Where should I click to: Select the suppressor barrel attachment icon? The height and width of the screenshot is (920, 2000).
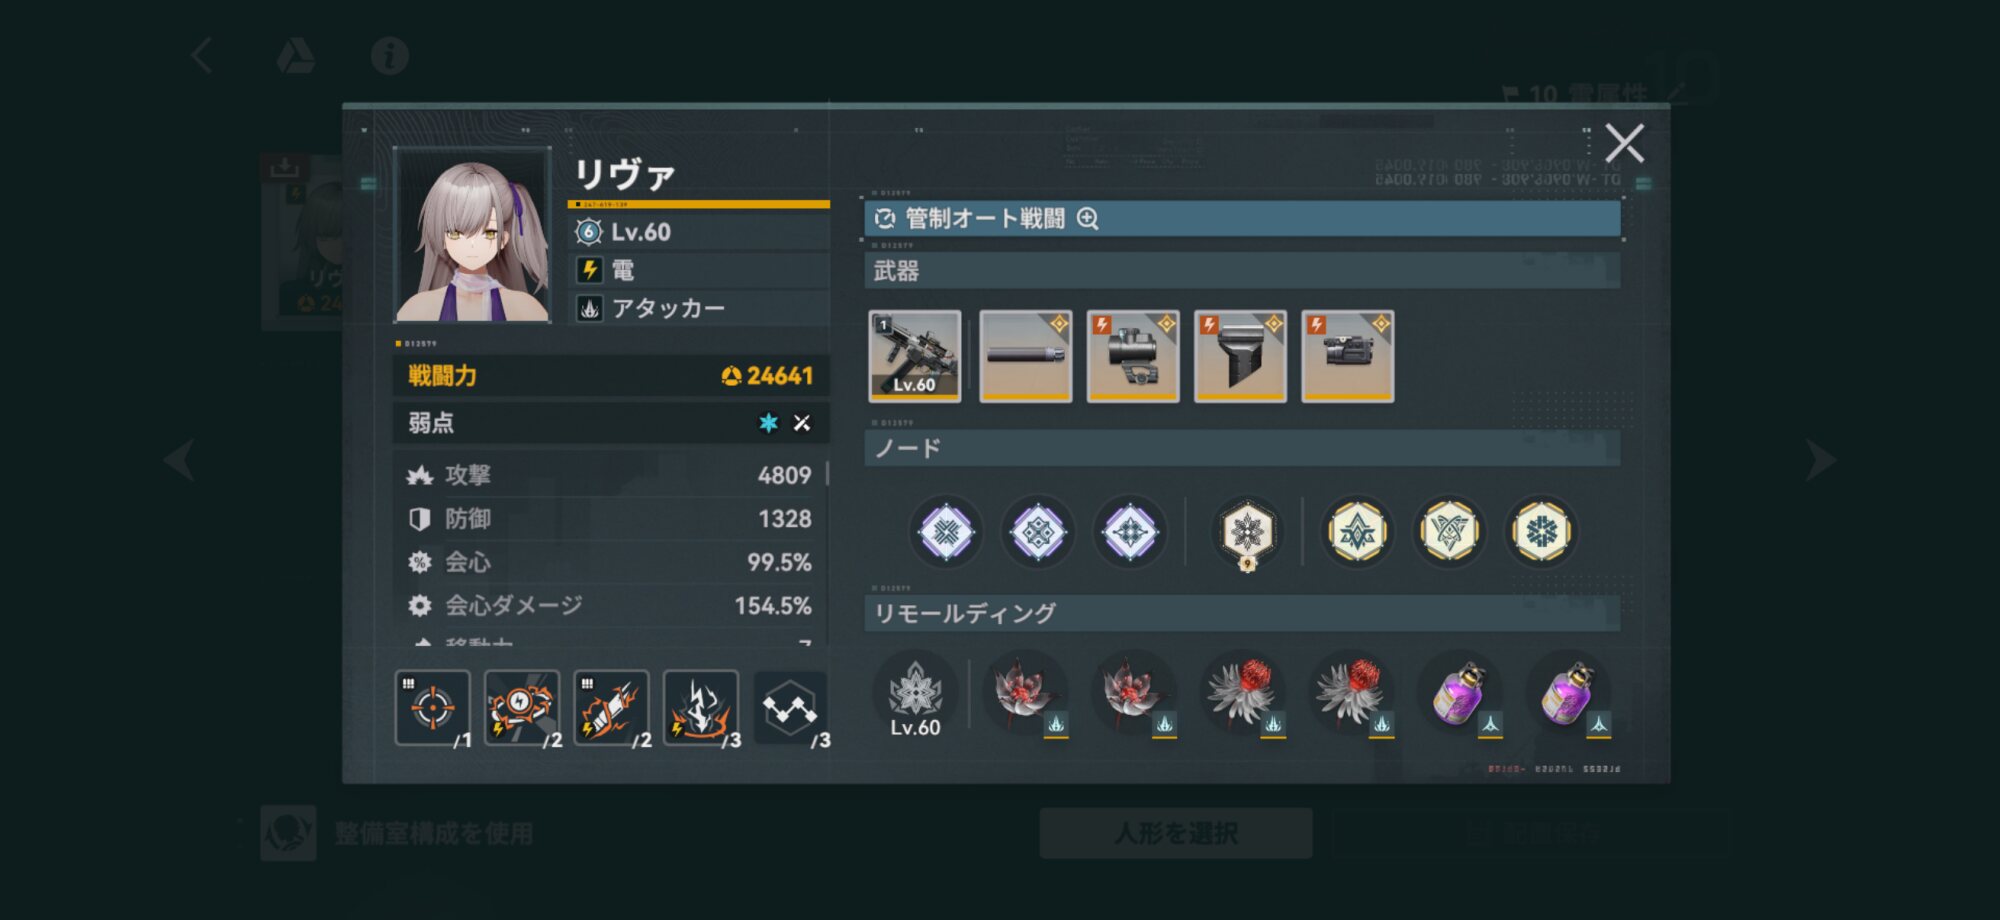[1025, 356]
